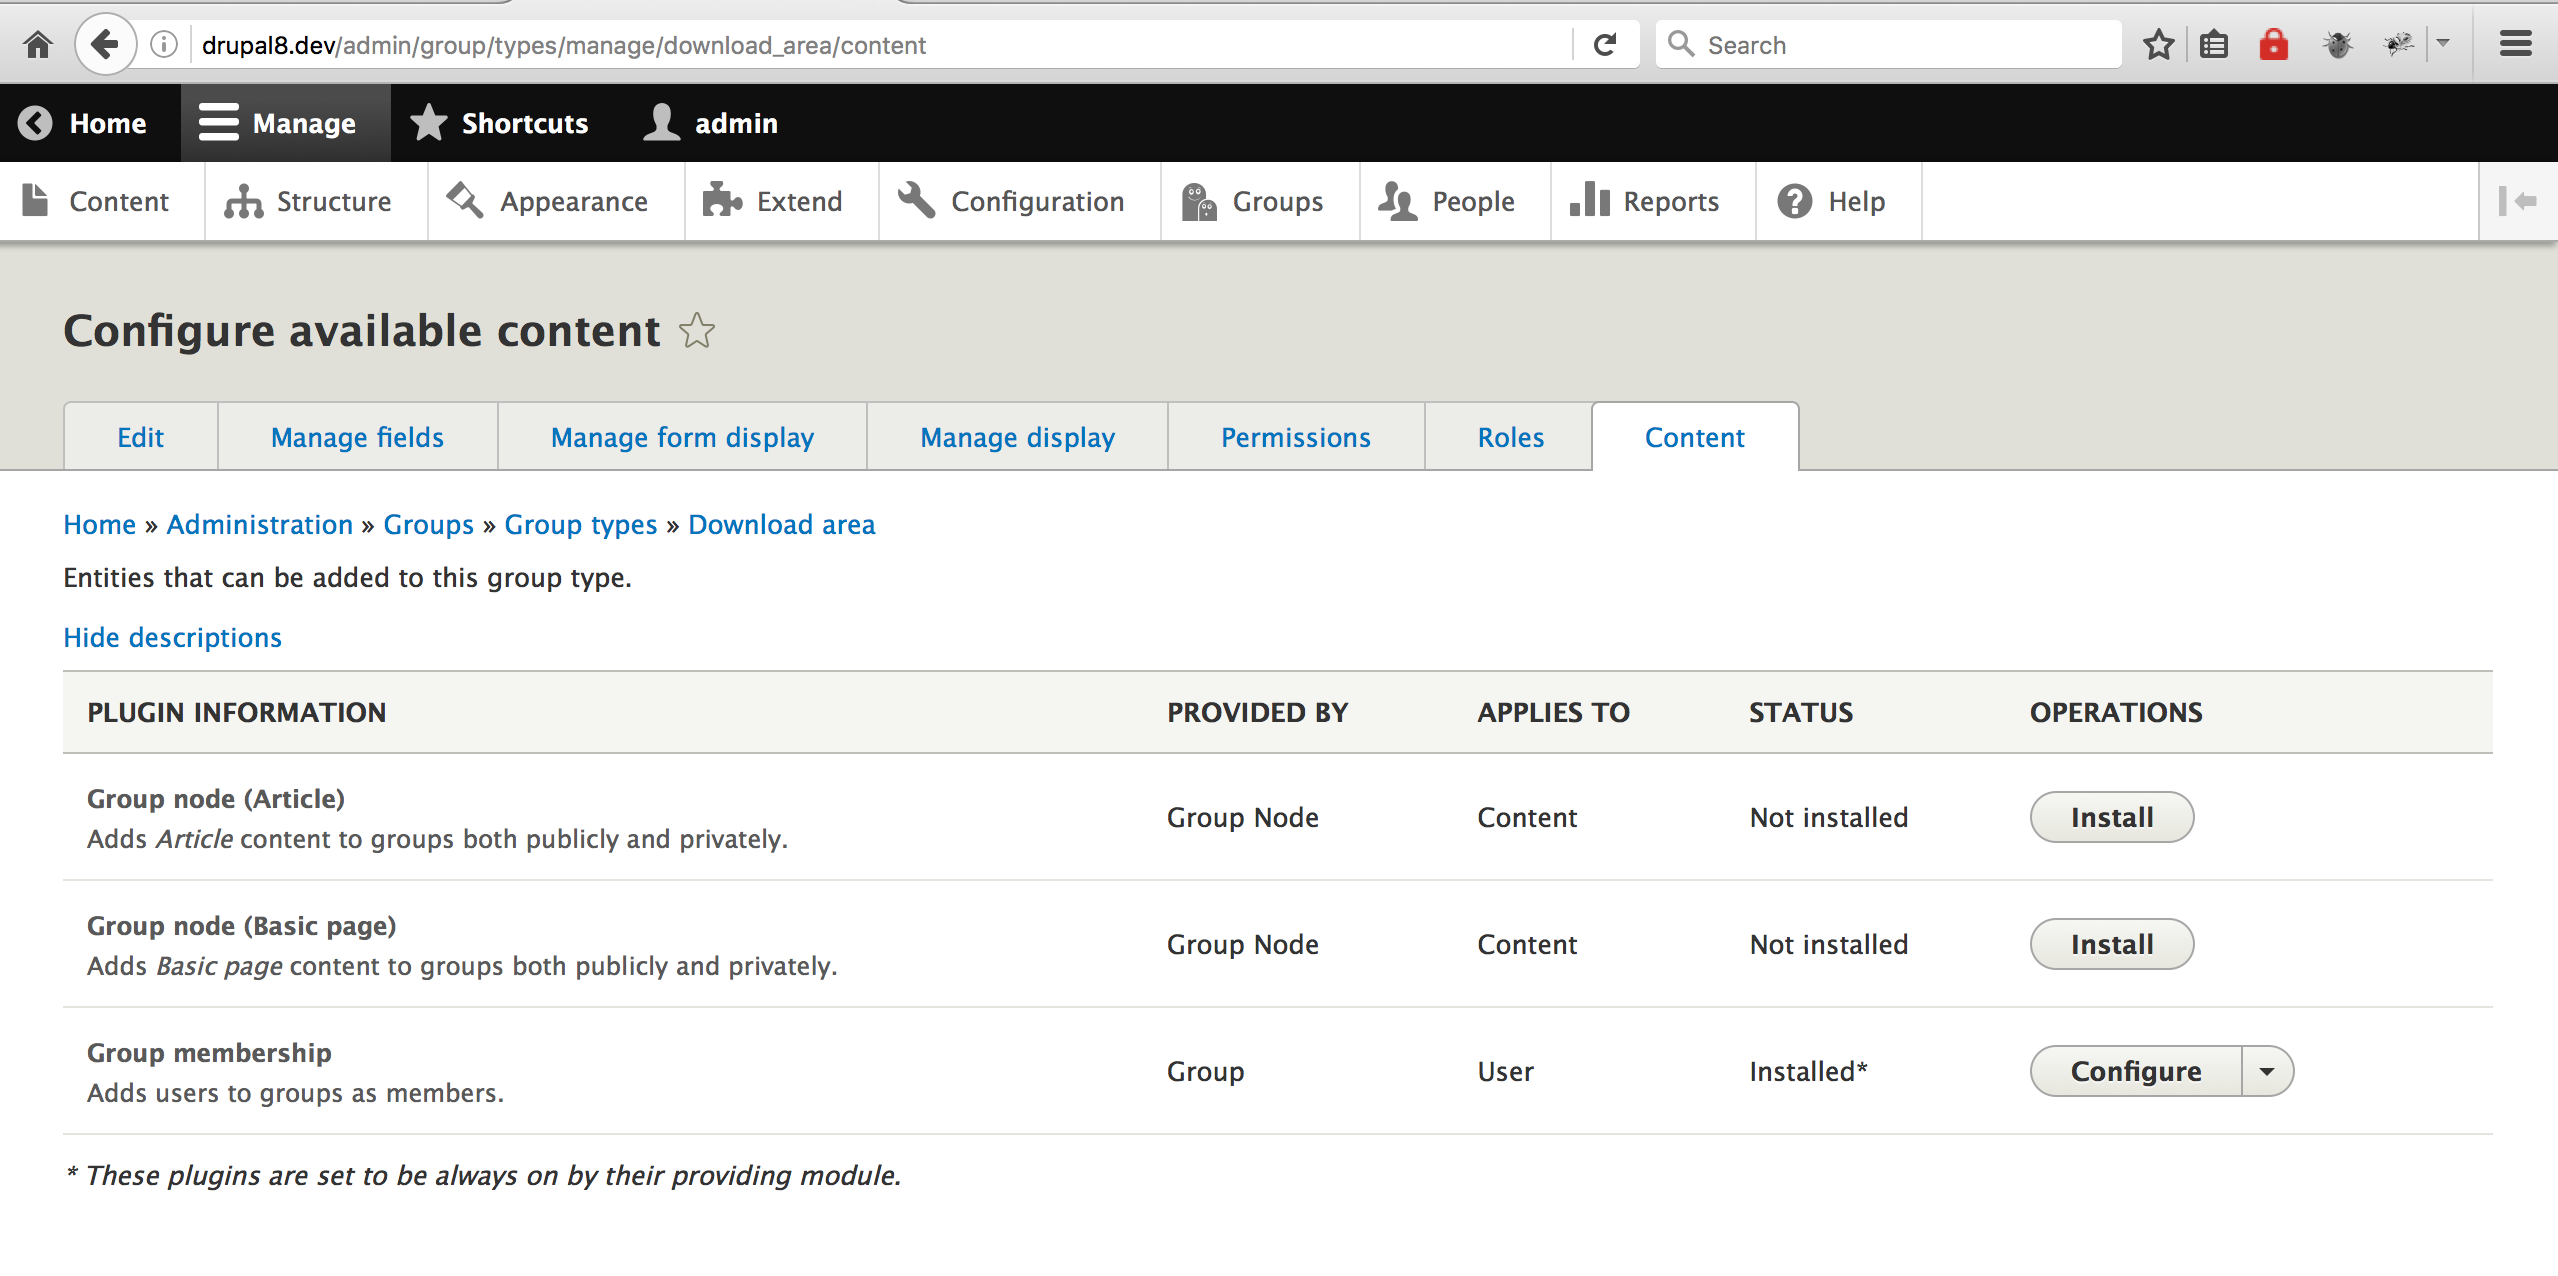Follow the Group types breadcrumb link
Image resolution: width=2558 pixels, height=1276 pixels.
click(x=580, y=524)
